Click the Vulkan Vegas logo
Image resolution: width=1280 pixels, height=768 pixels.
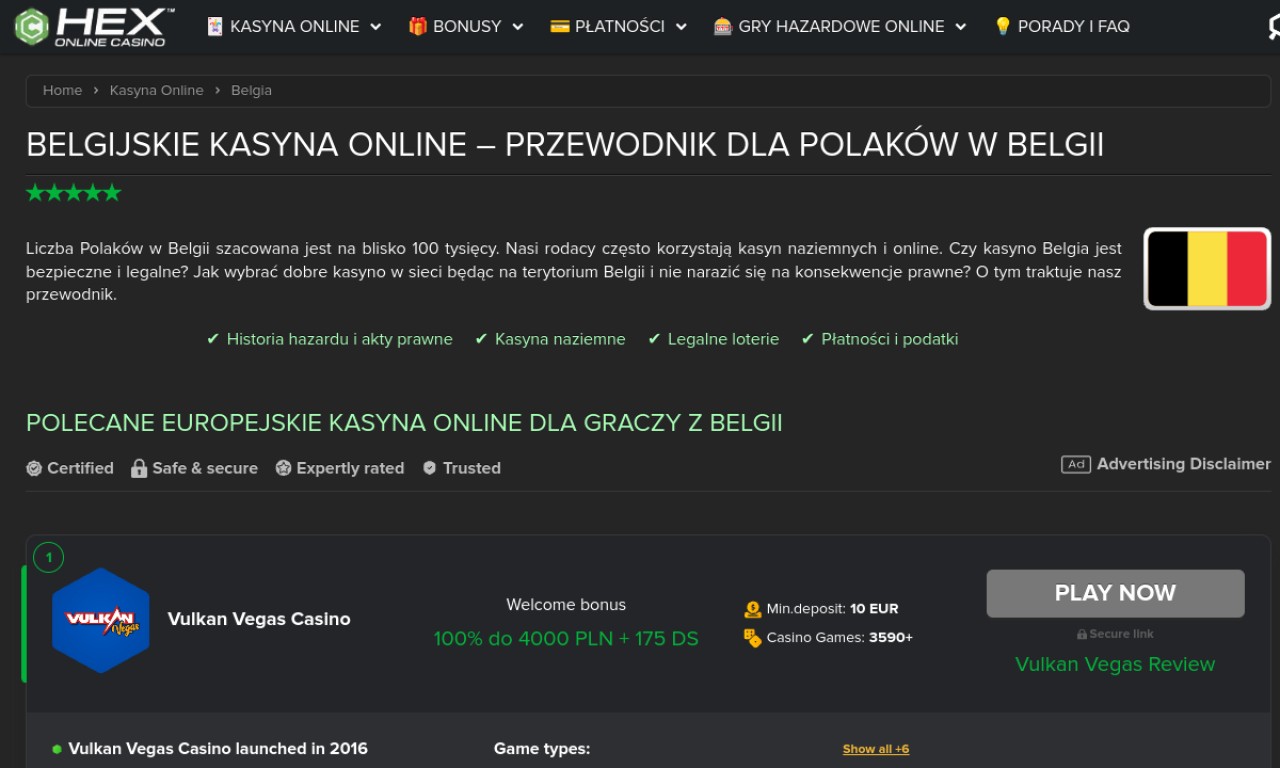pyautogui.click(x=101, y=620)
